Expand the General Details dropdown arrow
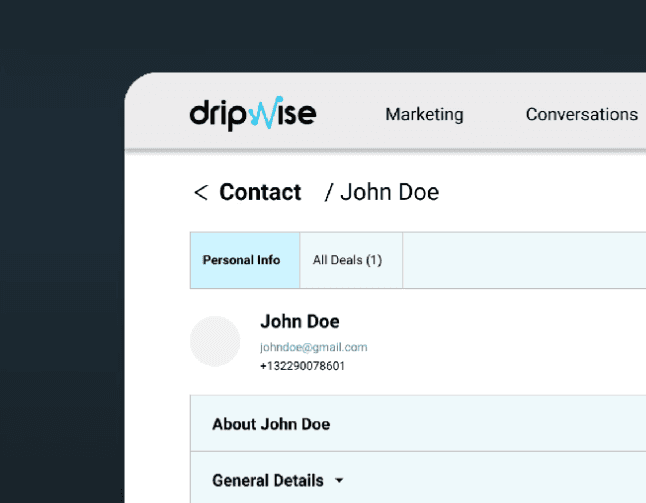This screenshot has height=503, width=646. (339, 480)
